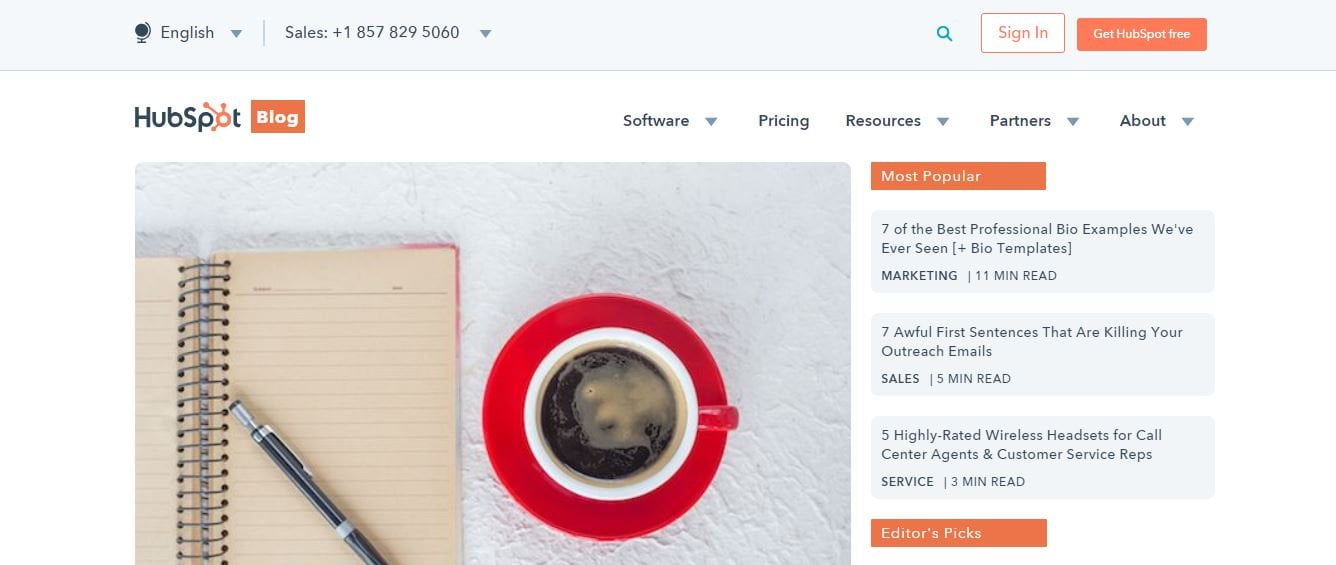Expand the Sales phone number dropdown arrow
The height and width of the screenshot is (565, 1336).
click(x=485, y=34)
